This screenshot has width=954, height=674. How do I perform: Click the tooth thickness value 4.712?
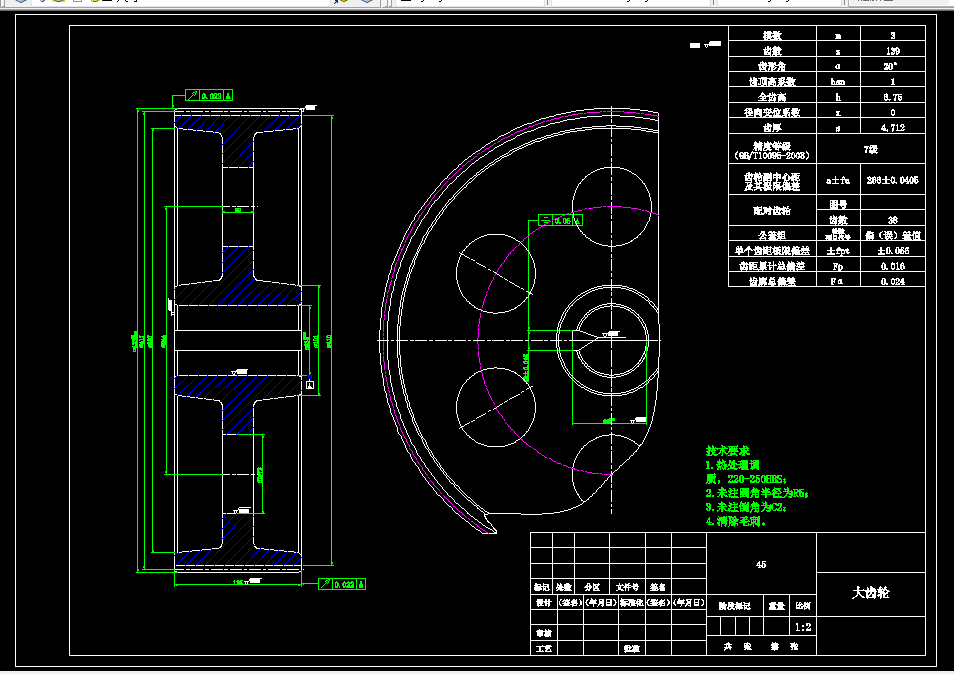coord(893,128)
